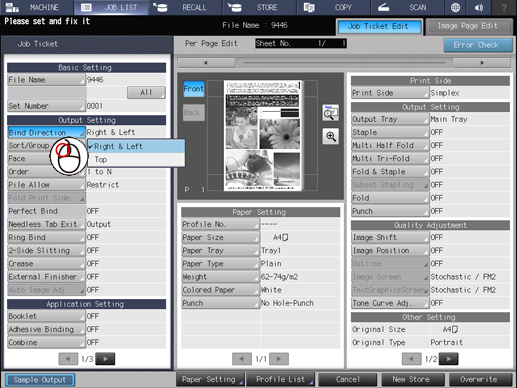517x388 pixels.
Task: Open Paper Type setting
Action: click(x=220, y=264)
